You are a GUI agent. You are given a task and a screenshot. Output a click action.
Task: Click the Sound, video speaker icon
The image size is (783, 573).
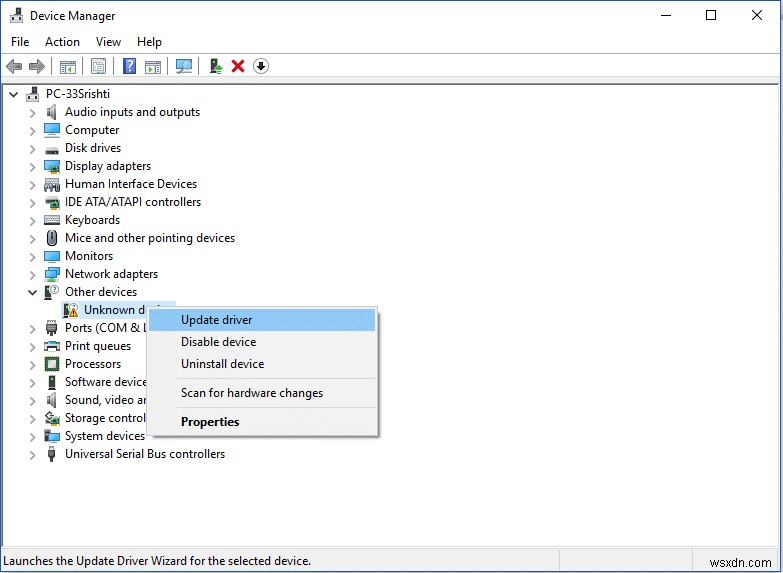51,400
